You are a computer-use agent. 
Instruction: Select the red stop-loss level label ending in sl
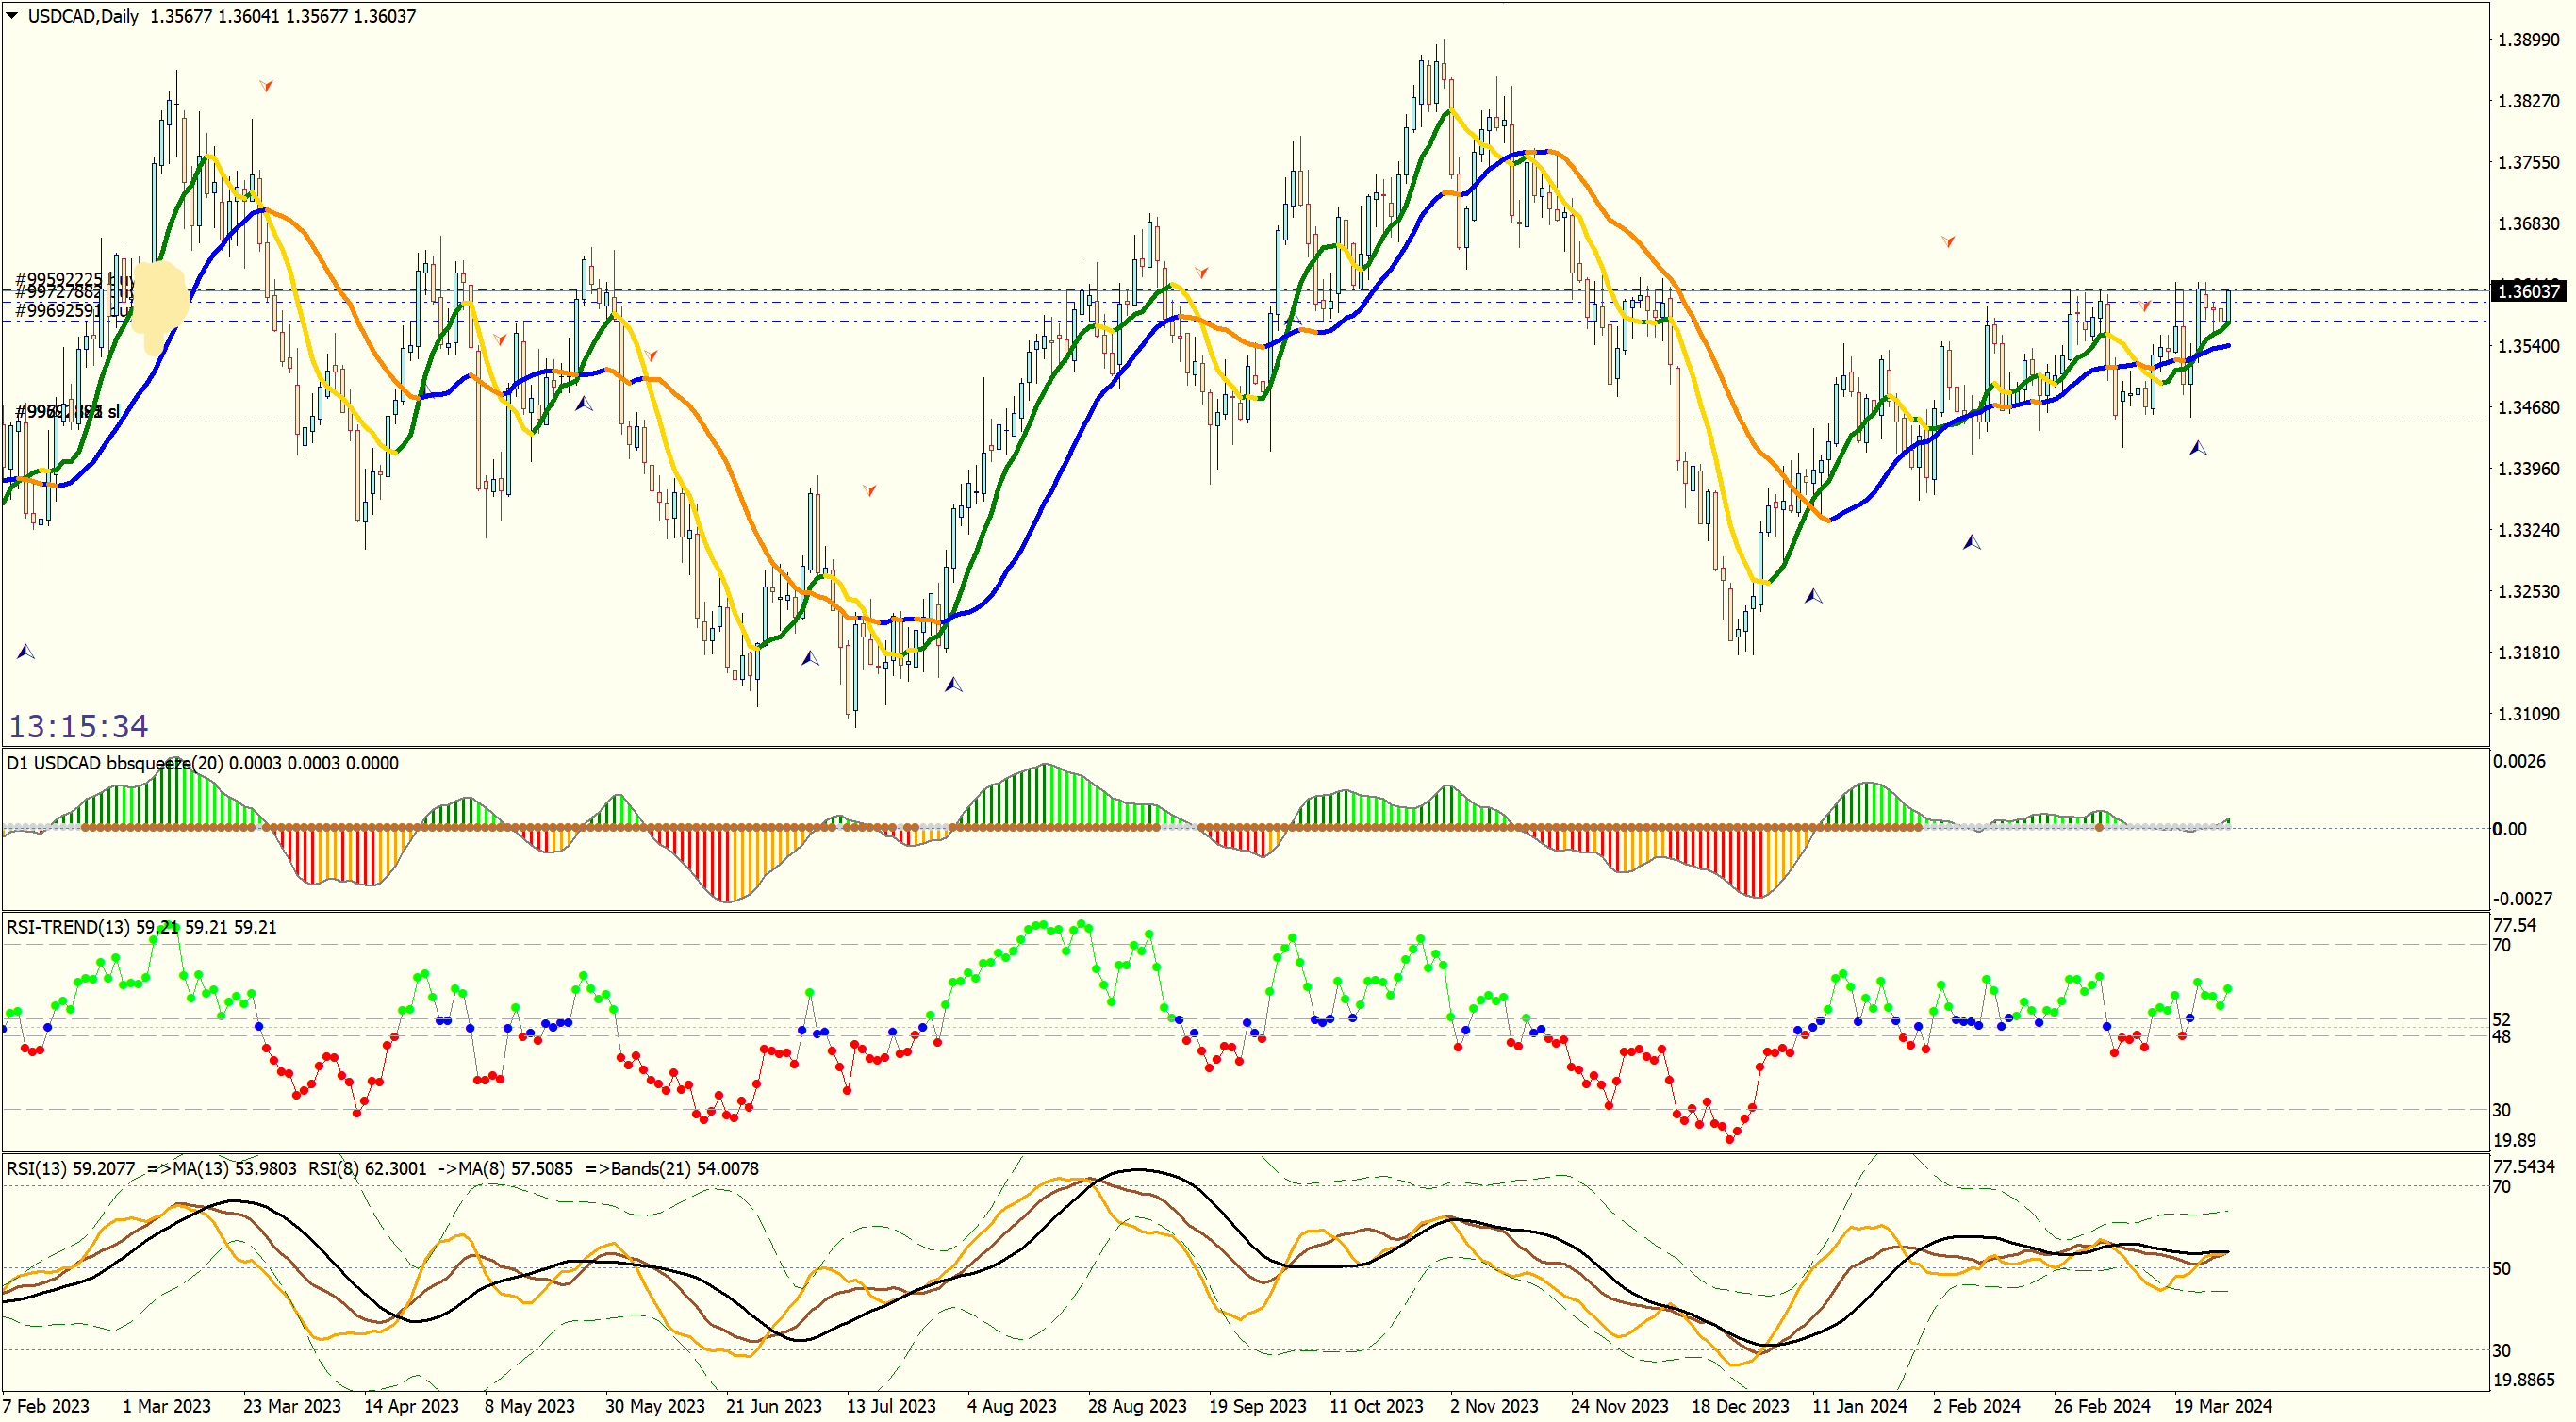(x=68, y=411)
